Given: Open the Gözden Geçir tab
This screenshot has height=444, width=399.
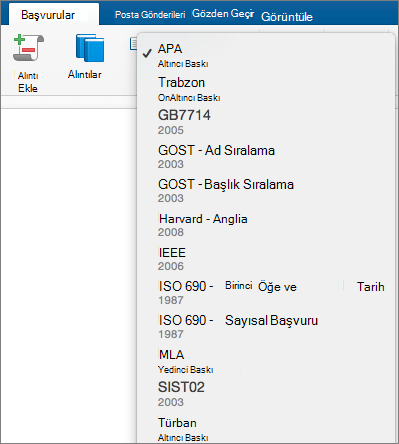Looking at the screenshot, I should pos(223,14).
